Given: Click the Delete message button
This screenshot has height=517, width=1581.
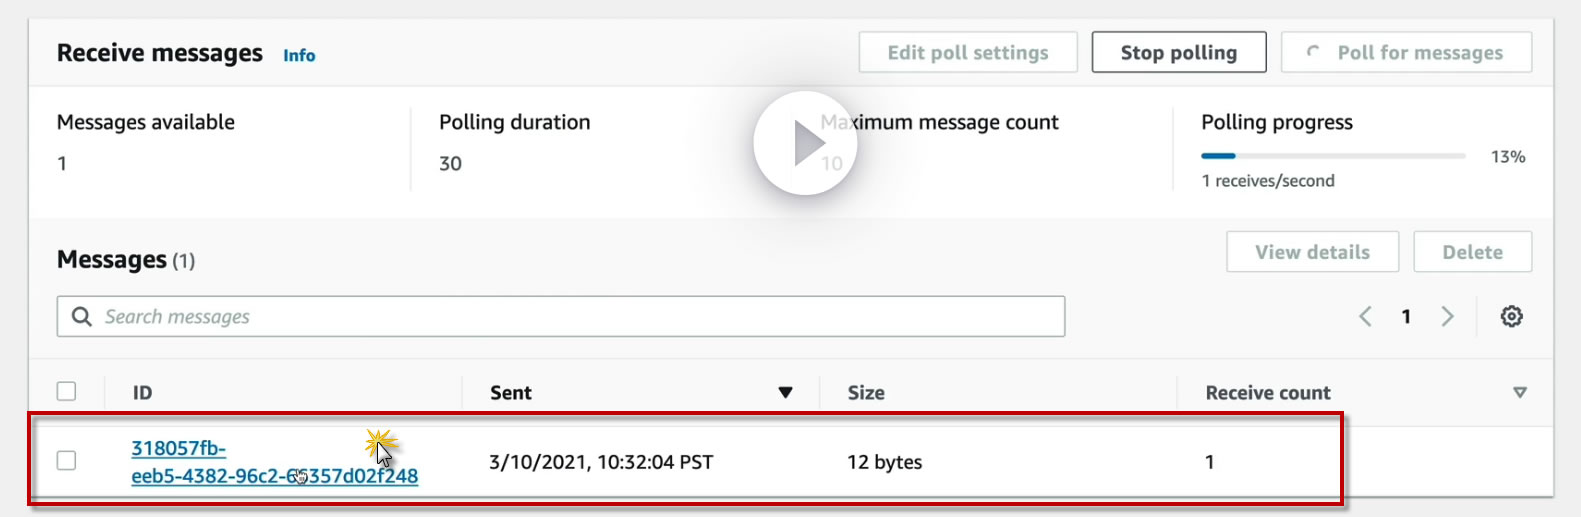Looking at the screenshot, I should point(1471,252).
